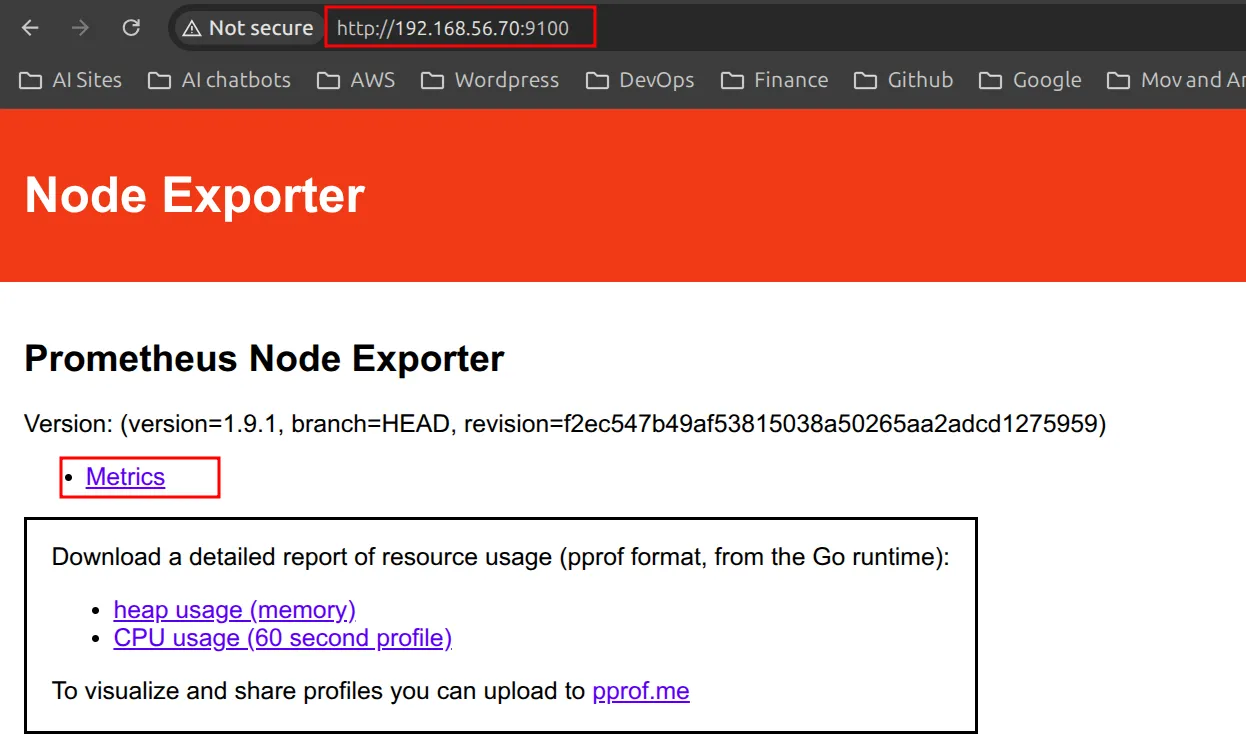Select the Prometheus Node Exporter heading
1246x735 pixels.
point(264,358)
